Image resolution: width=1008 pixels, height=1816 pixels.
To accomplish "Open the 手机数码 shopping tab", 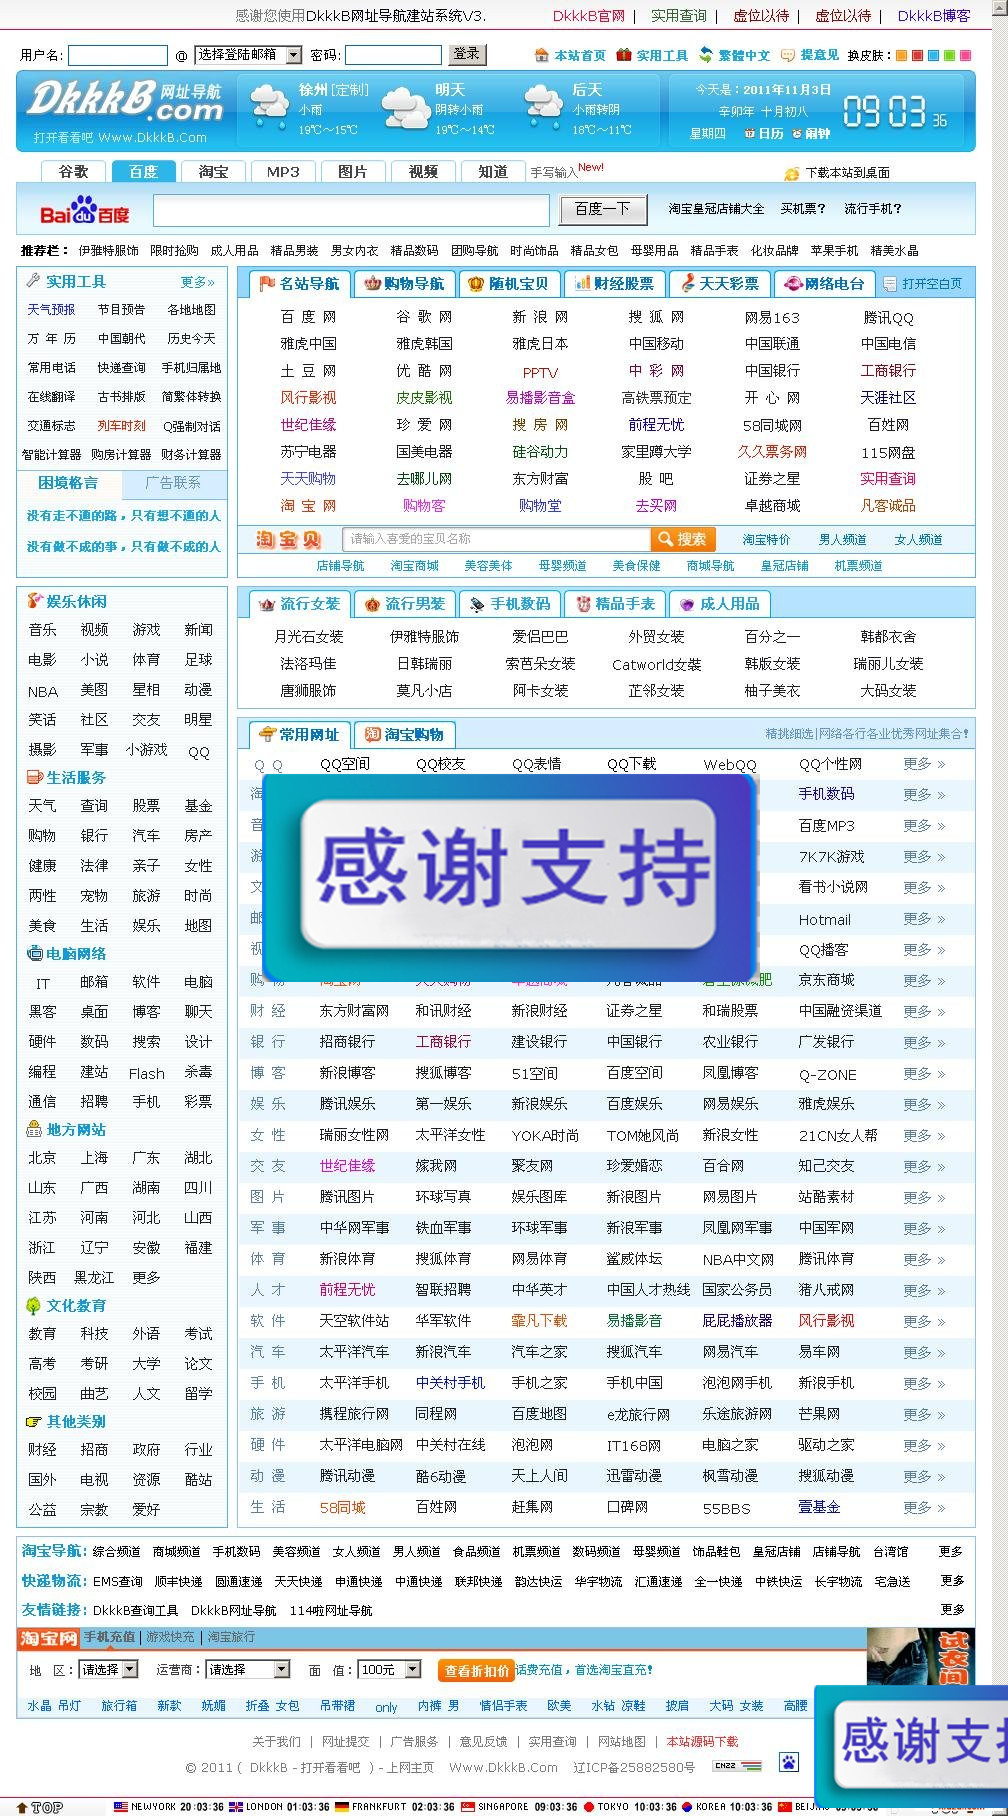I will pyautogui.click(x=510, y=604).
